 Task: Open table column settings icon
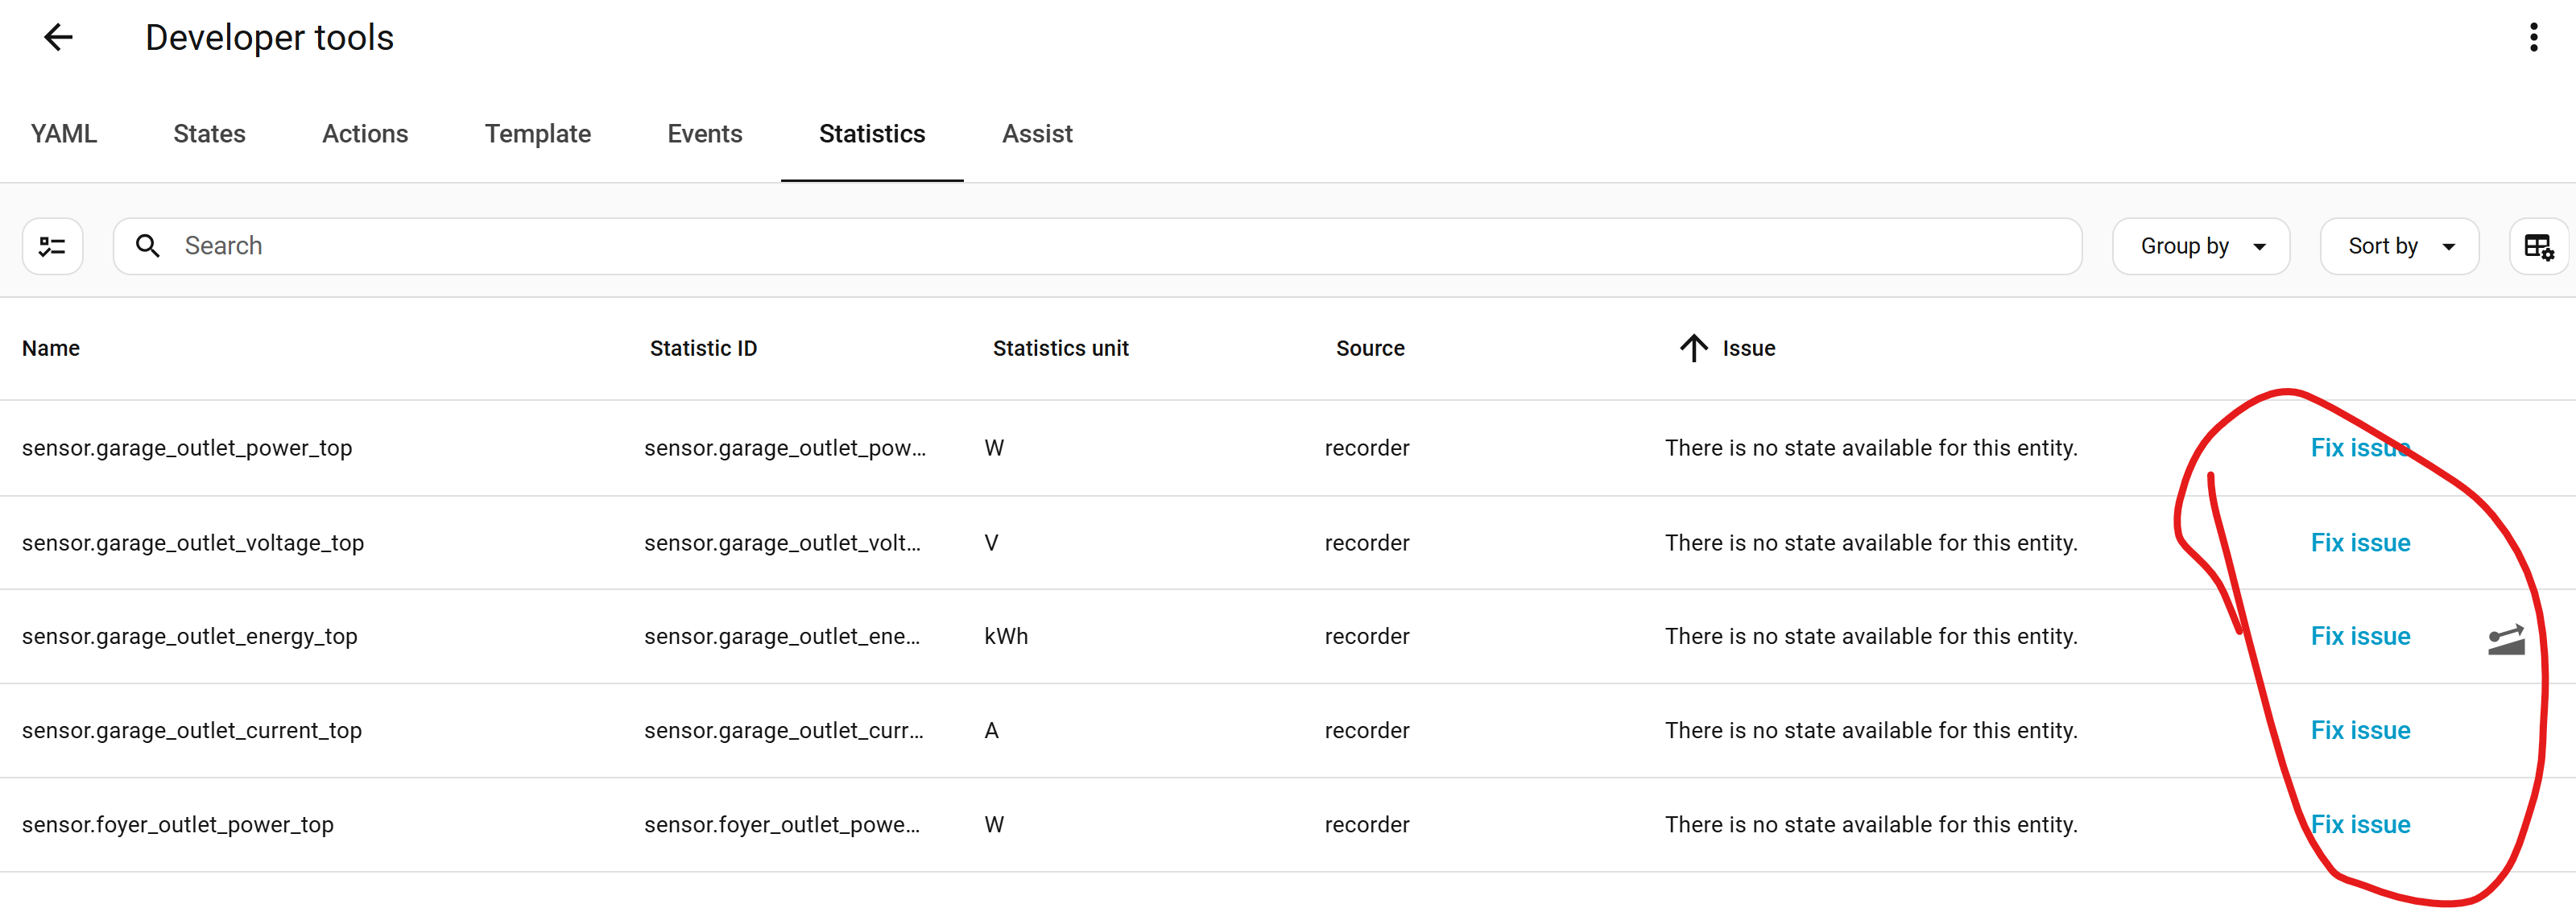[x=2538, y=246]
